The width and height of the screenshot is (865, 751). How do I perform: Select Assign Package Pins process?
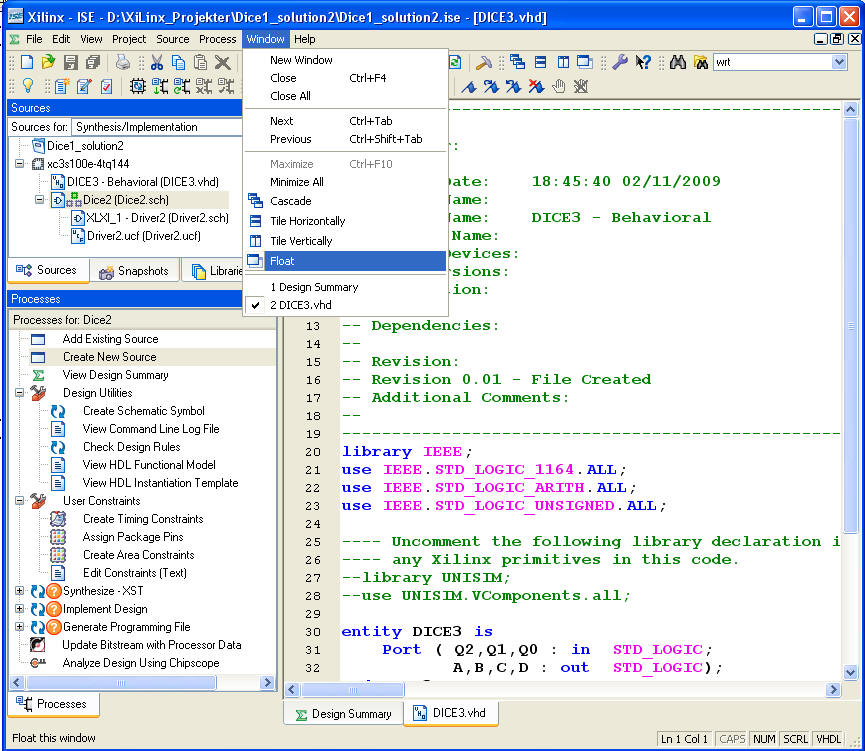click(133, 537)
